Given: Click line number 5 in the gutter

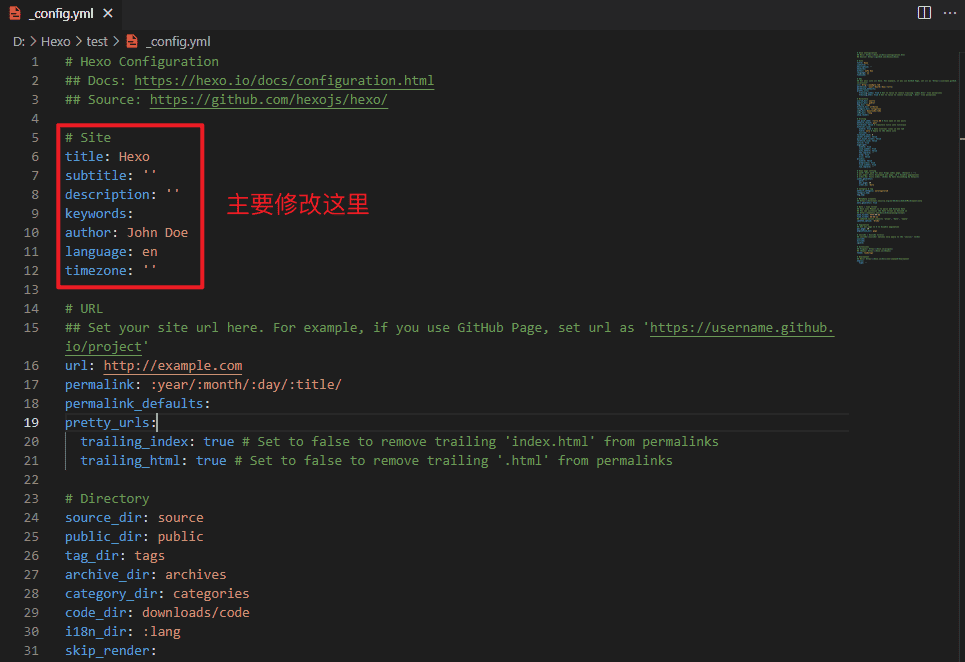Looking at the screenshot, I should coord(35,138).
